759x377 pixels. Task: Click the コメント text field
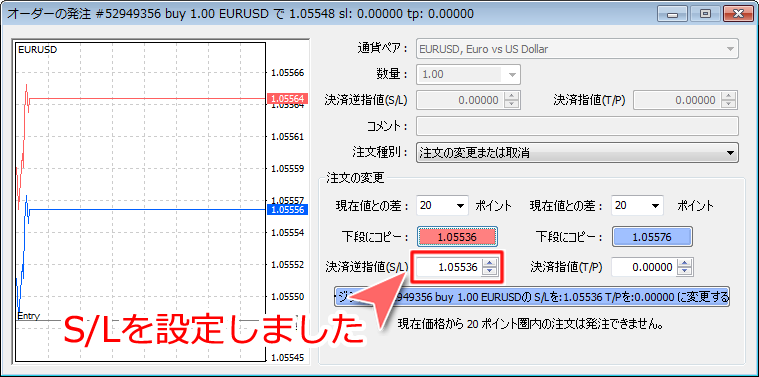(x=577, y=126)
